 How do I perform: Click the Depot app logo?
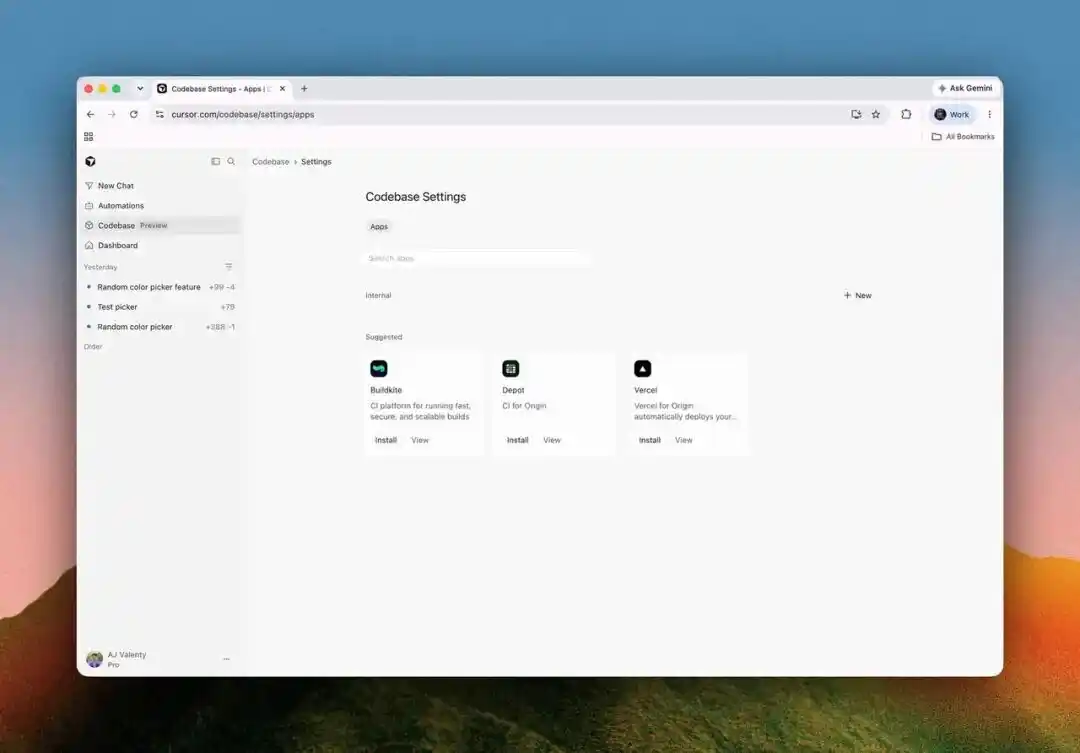(x=510, y=369)
